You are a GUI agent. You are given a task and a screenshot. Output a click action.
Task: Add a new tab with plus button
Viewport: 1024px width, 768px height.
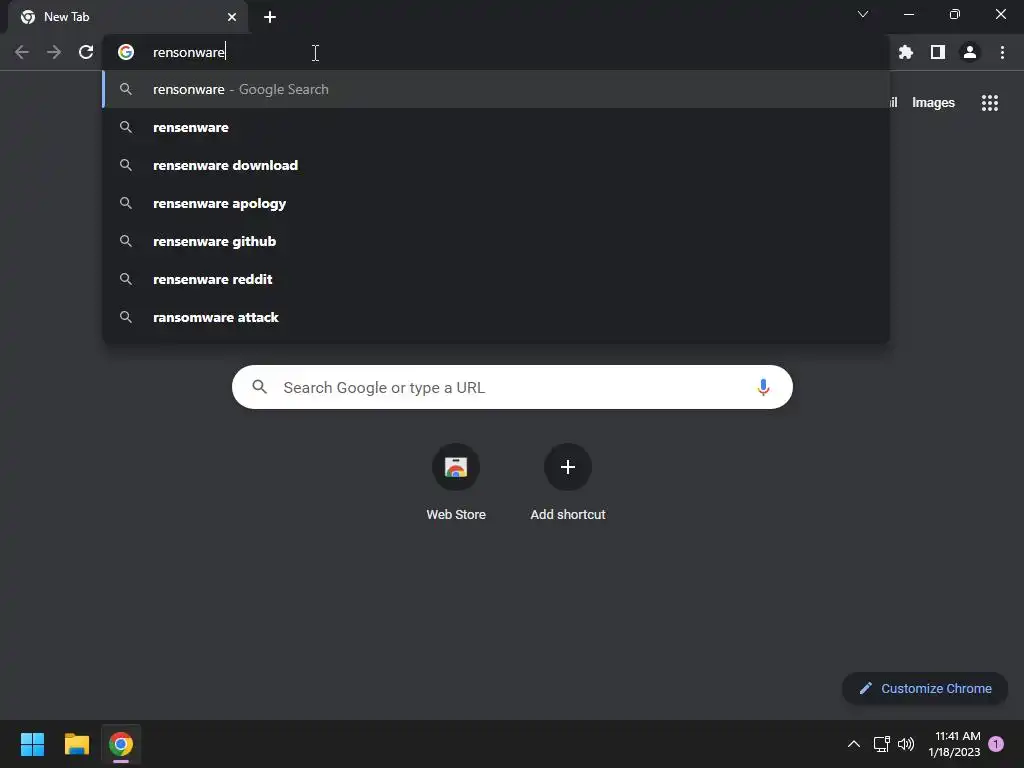(x=270, y=17)
